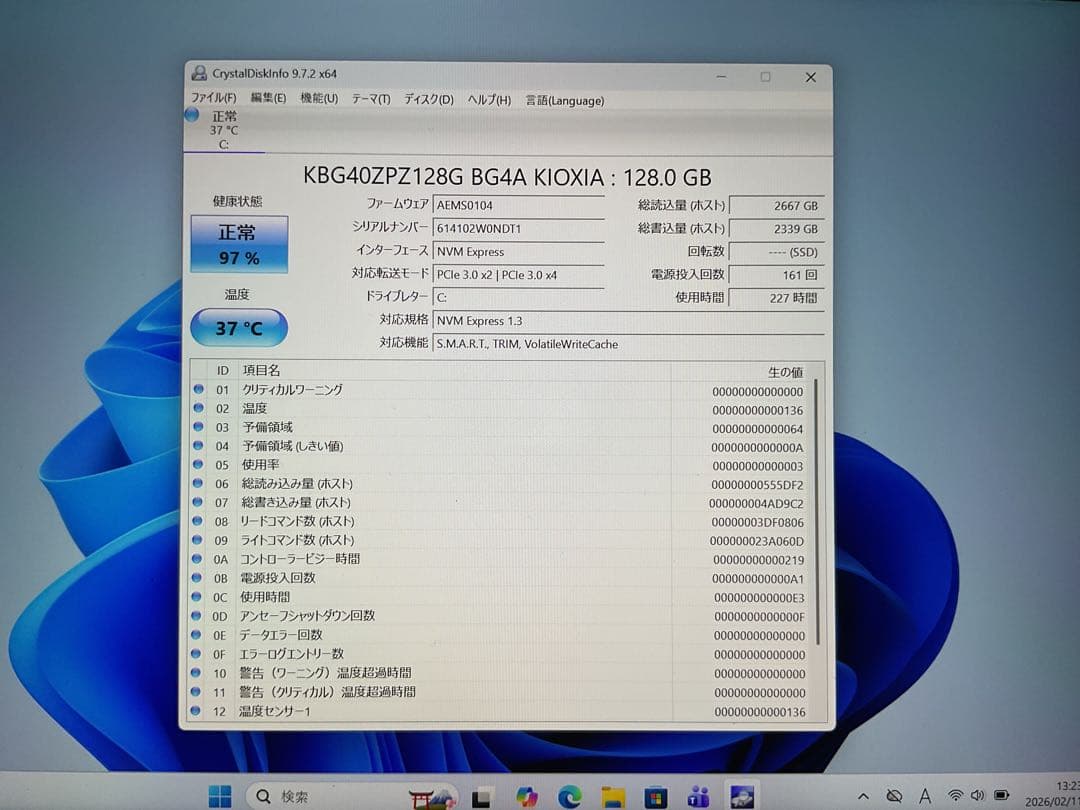The image size is (1080, 810).
Task: Click the status dot of row 05 使用率
Action: 198,465
